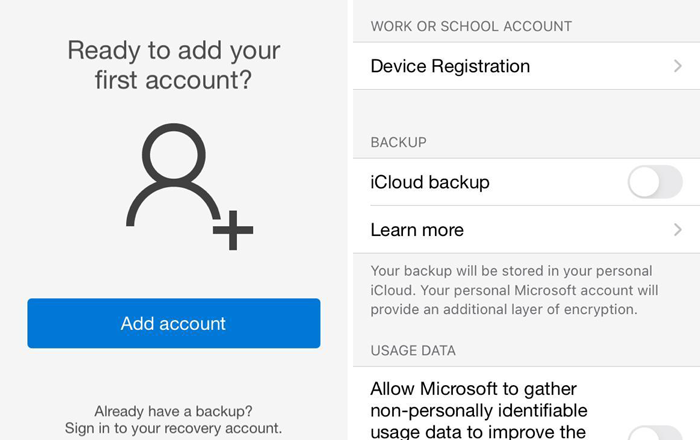The width and height of the screenshot is (700, 440).
Task: Click the BACKUP section header
Action: [x=398, y=143]
